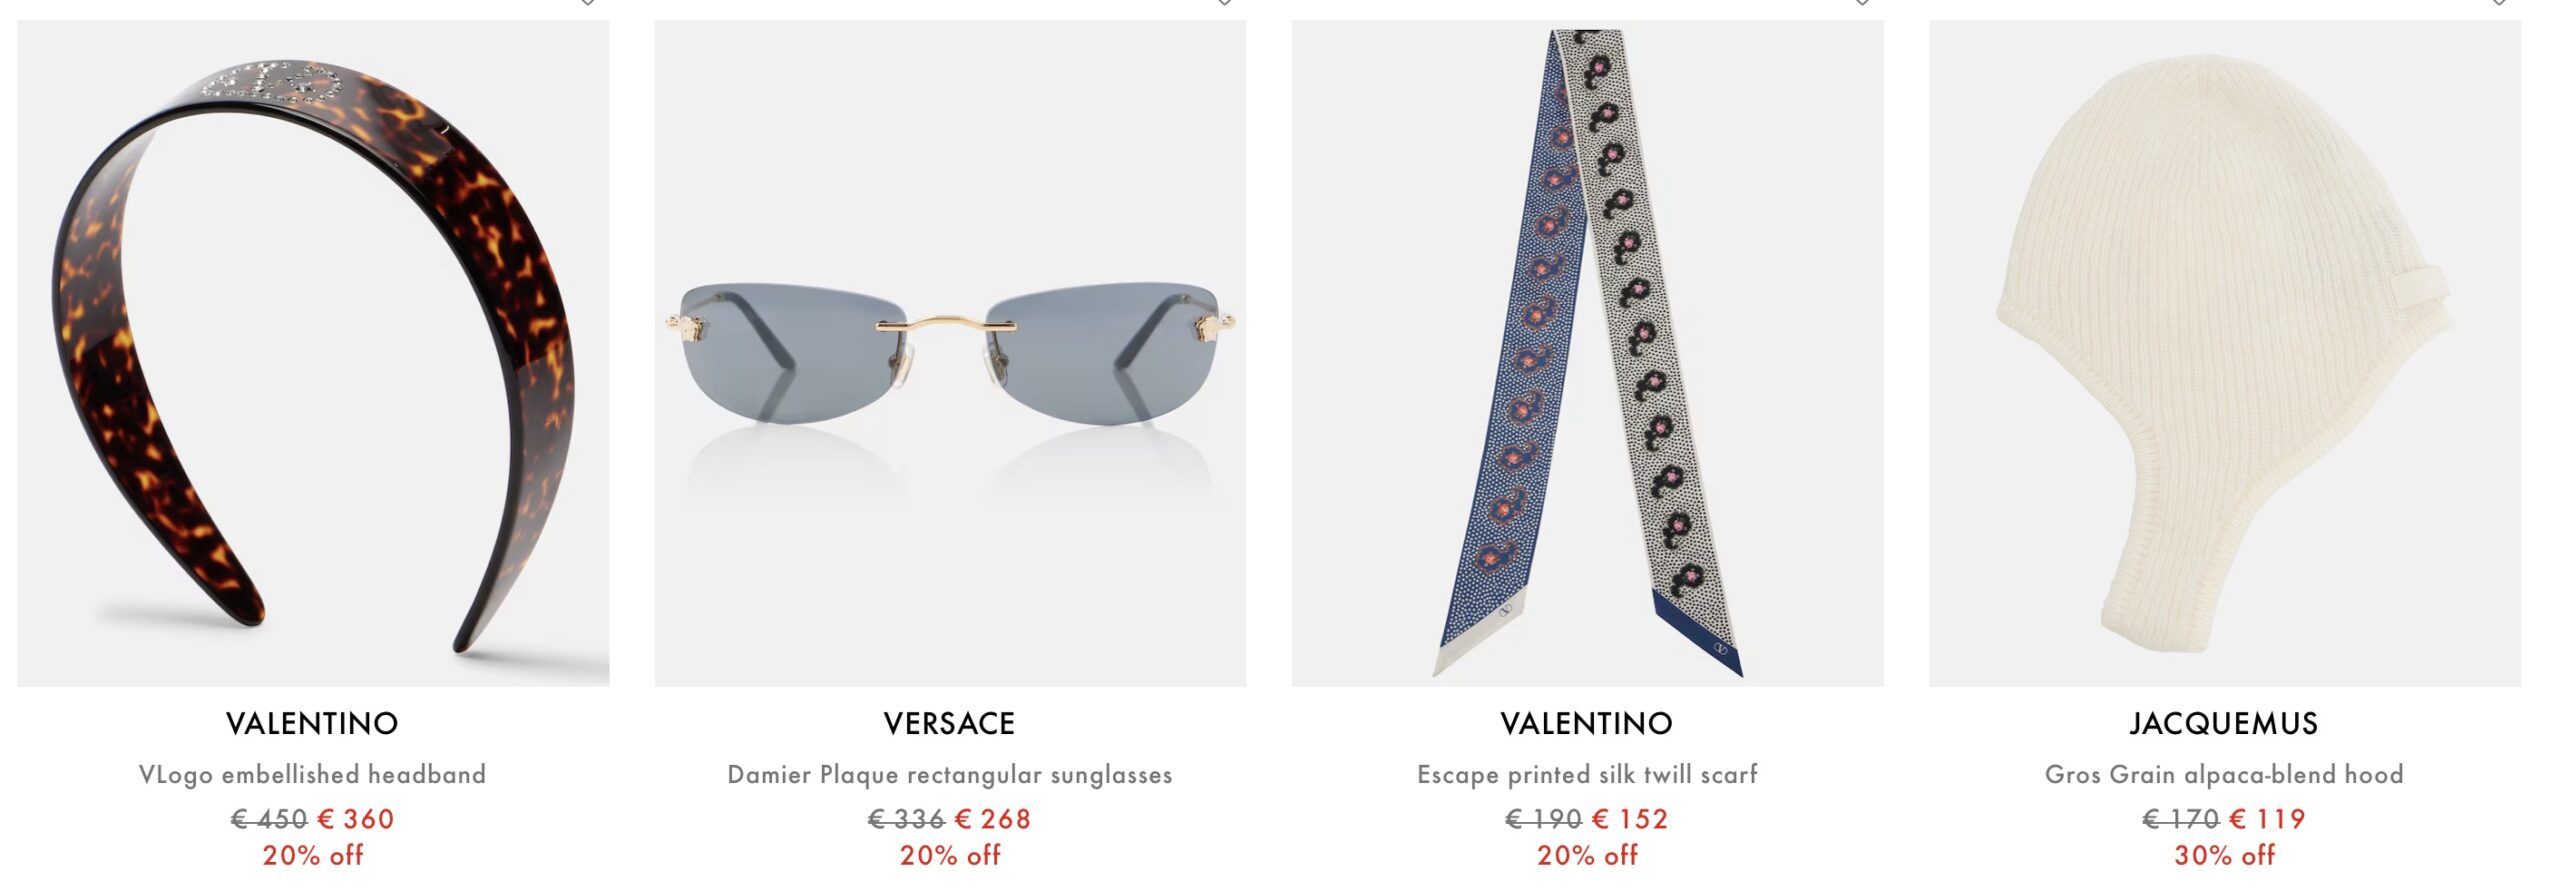2560x891 pixels.
Task: Click the VALENTINO brand above headband title
Action: (312, 723)
